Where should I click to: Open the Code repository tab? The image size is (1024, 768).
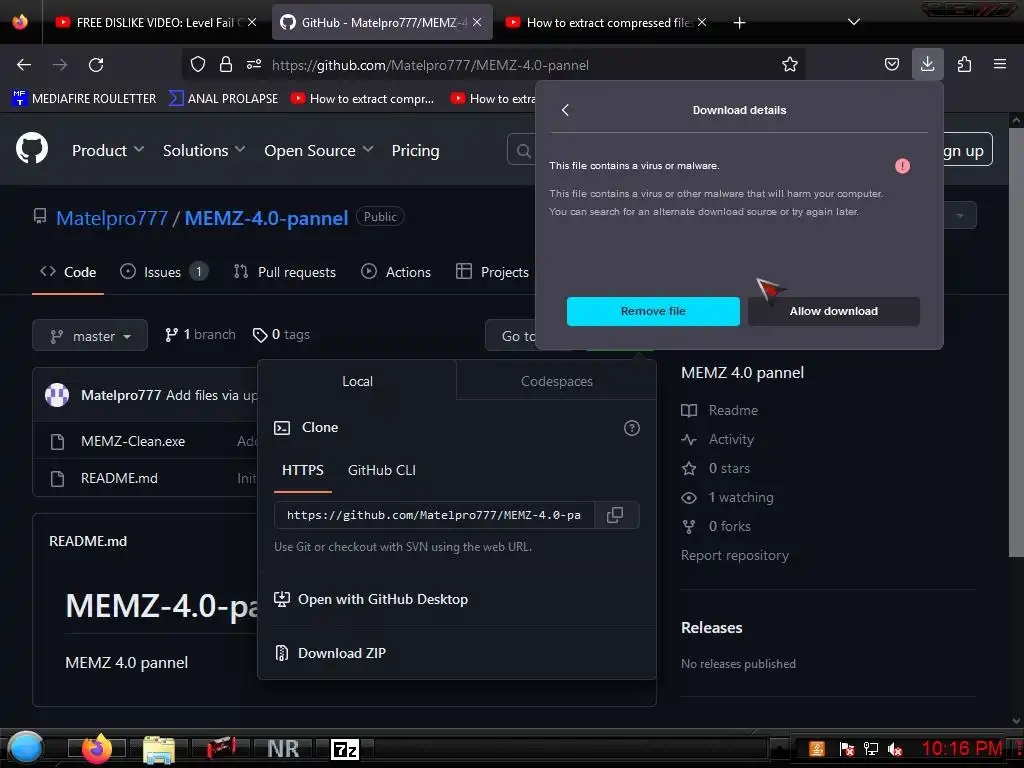pyautogui.click(x=68, y=272)
